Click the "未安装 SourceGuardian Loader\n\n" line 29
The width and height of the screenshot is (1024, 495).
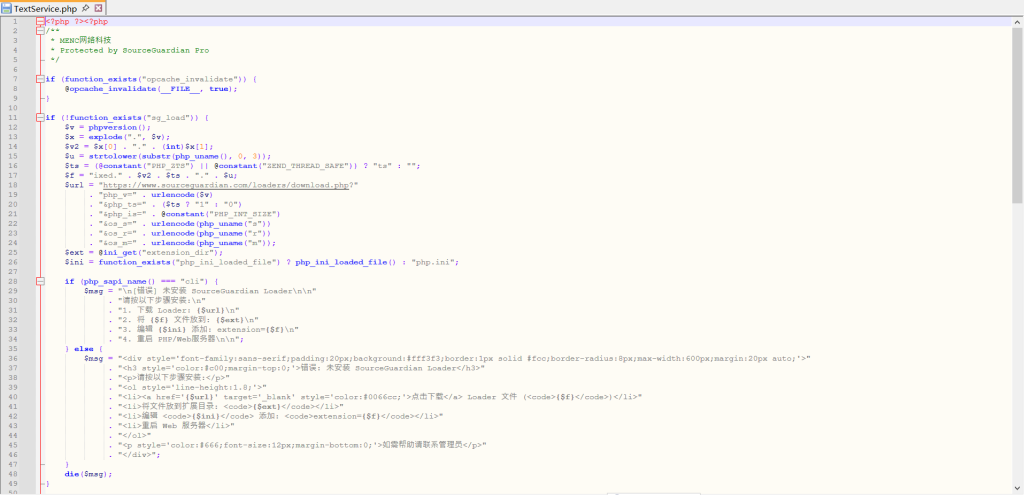click(200, 291)
